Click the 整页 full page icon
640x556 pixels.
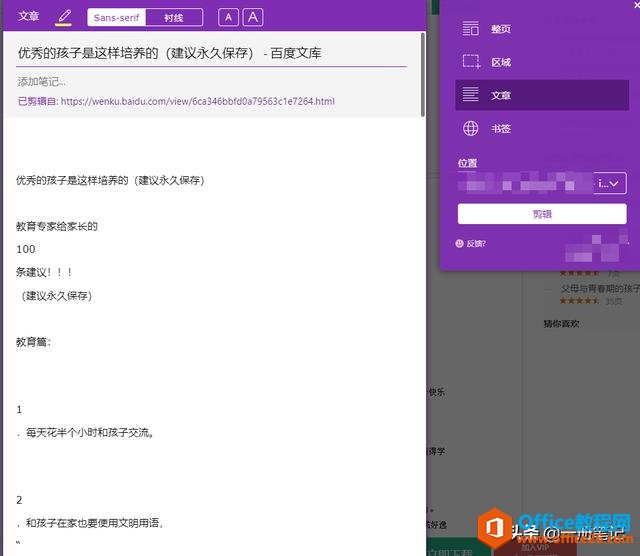(x=471, y=29)
